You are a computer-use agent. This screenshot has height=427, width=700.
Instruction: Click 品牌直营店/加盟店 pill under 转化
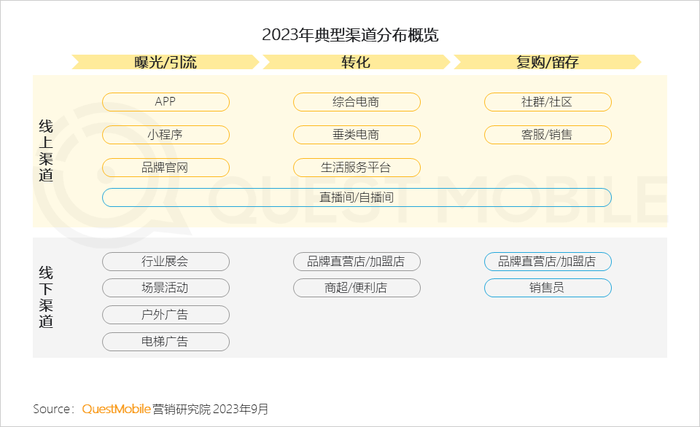pyautogui.click(x=357, y=261)
